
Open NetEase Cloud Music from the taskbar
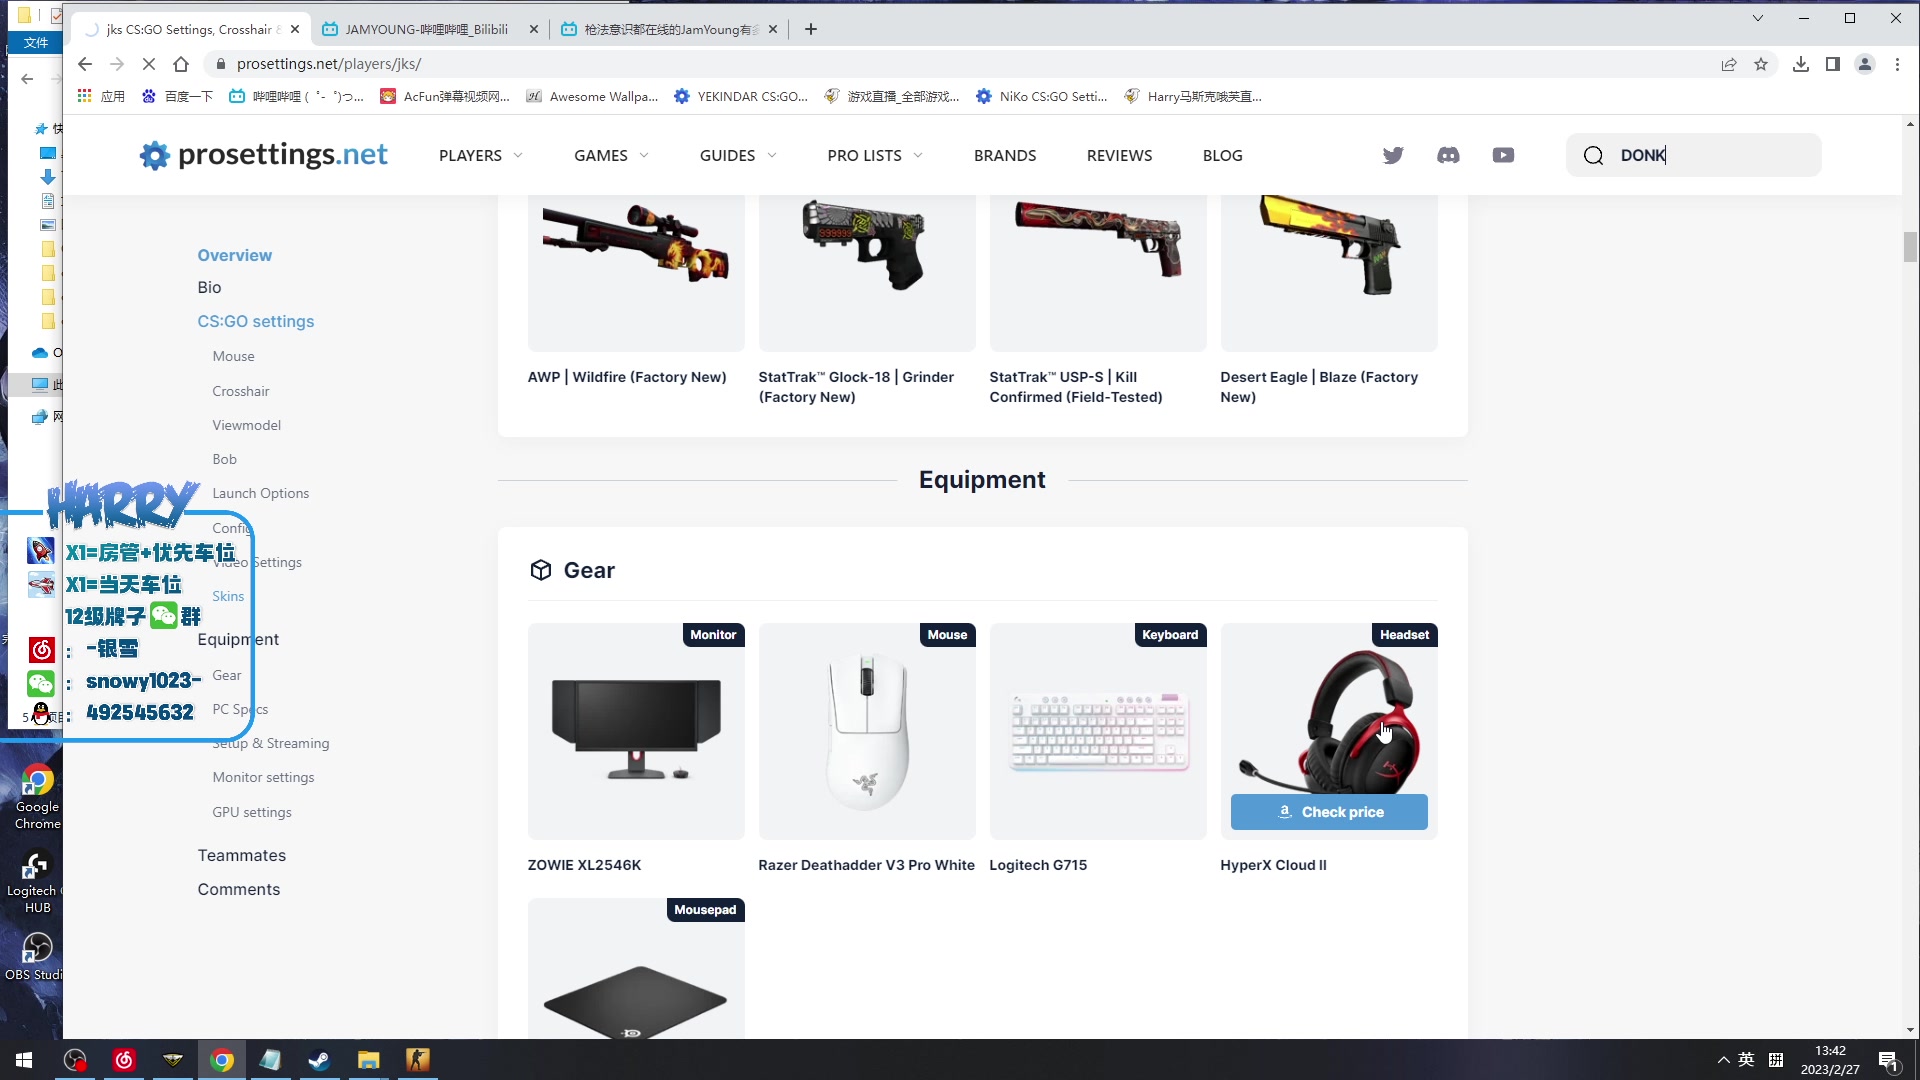124,1060
